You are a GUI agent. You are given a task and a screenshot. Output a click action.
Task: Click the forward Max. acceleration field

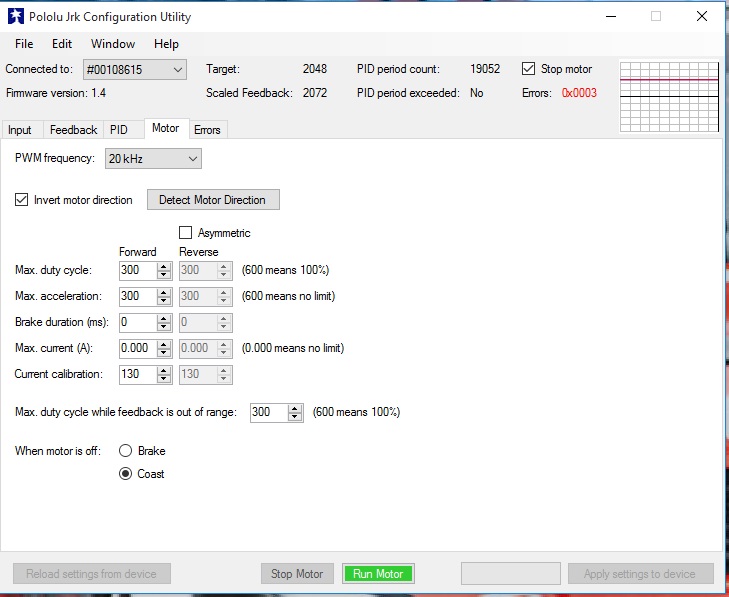pyautogui.click(x=138, y=296)
